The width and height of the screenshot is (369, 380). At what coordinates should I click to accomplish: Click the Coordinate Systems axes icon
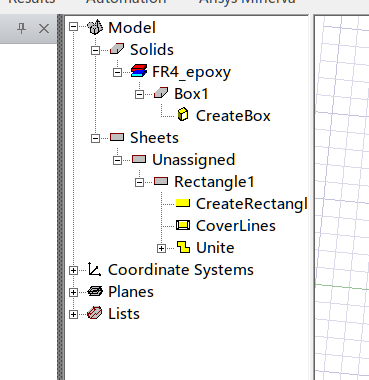coord(94,269)
